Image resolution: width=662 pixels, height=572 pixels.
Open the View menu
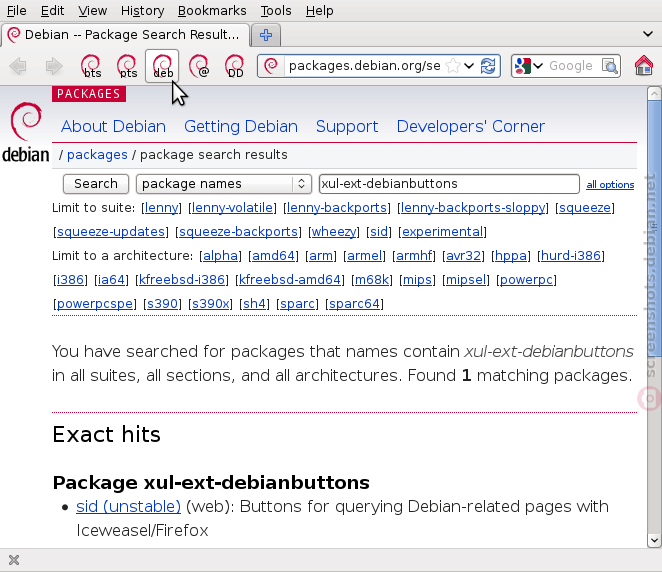click(92, 11)
